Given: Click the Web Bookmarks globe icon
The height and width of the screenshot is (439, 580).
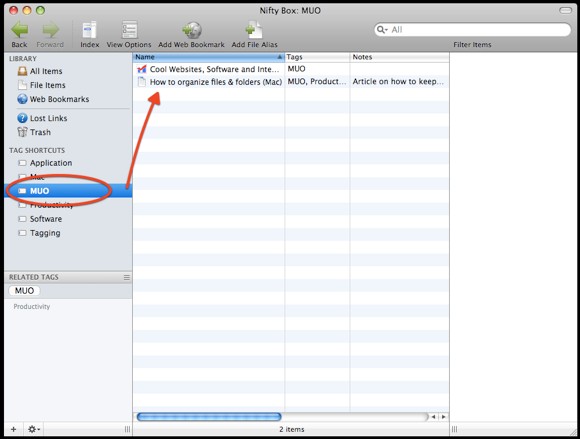Looking at the screenshot, I should tap(23, 99).
